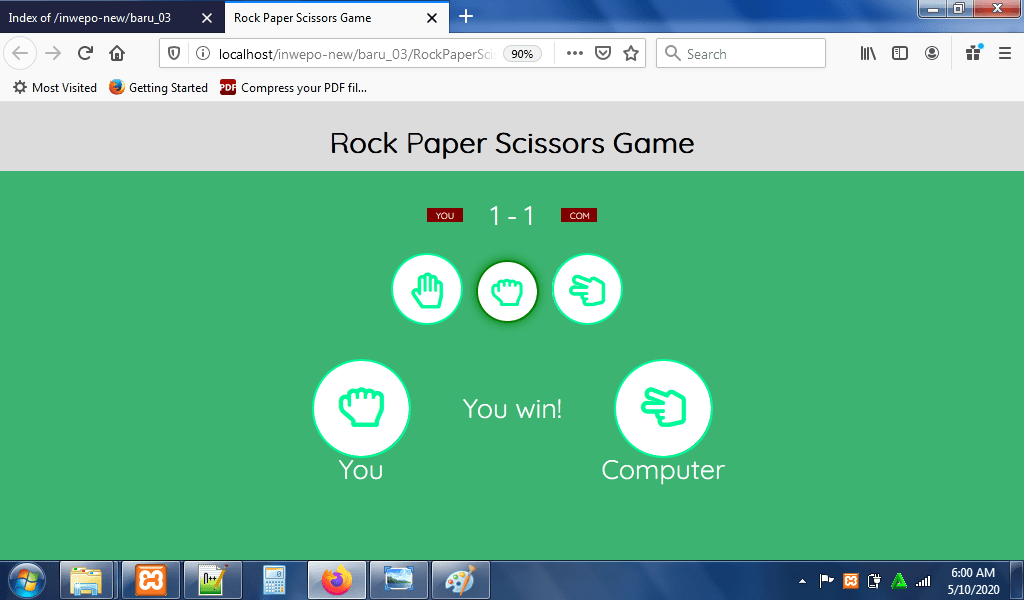The image size is (1024, 600).
Task: Click the Computer label text
Action: click(663, 470)
